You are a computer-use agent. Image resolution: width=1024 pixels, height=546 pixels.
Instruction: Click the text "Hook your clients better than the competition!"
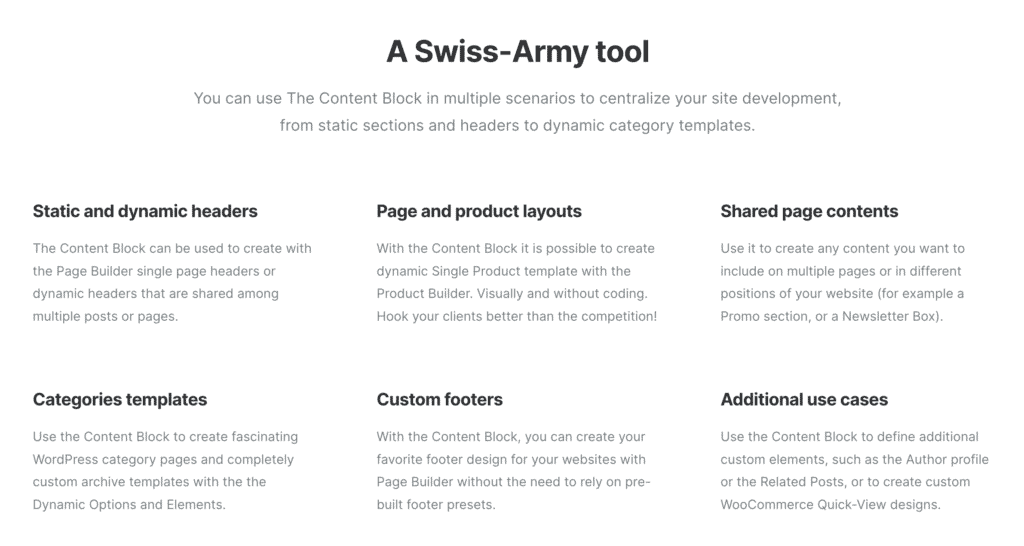(517, 316)
